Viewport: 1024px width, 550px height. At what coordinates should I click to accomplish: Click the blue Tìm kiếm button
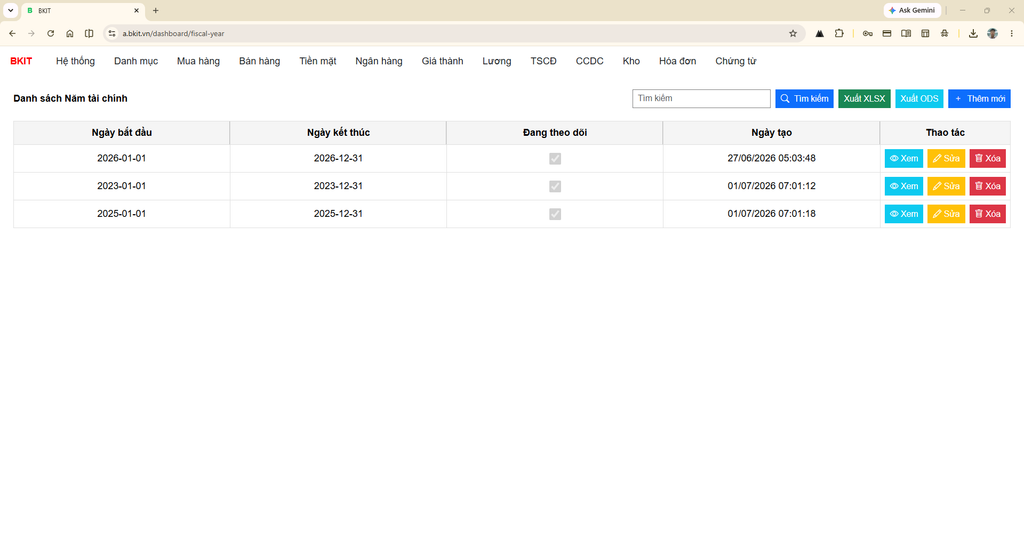(804, 99)
